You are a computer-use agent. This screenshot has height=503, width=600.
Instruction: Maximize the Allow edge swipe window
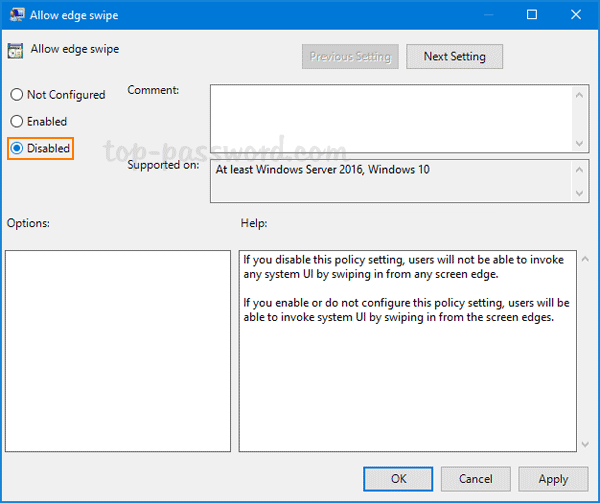point(532,15)
